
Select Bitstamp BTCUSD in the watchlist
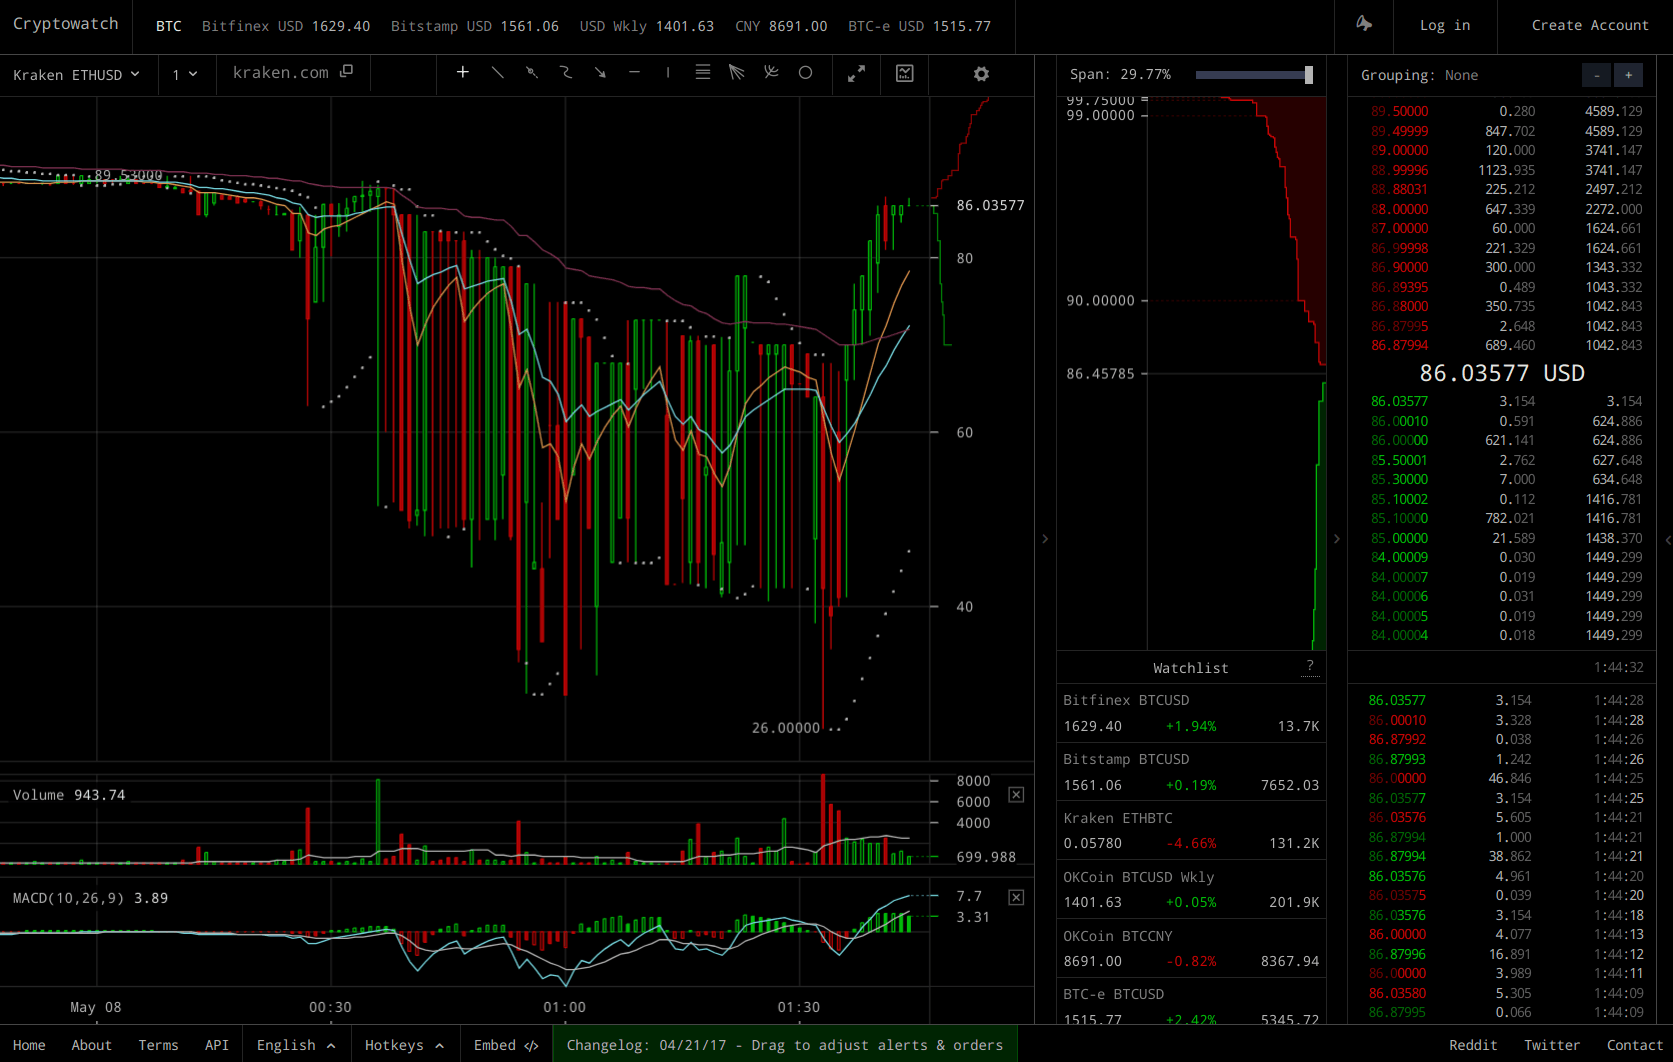[x=1191, y=772]
